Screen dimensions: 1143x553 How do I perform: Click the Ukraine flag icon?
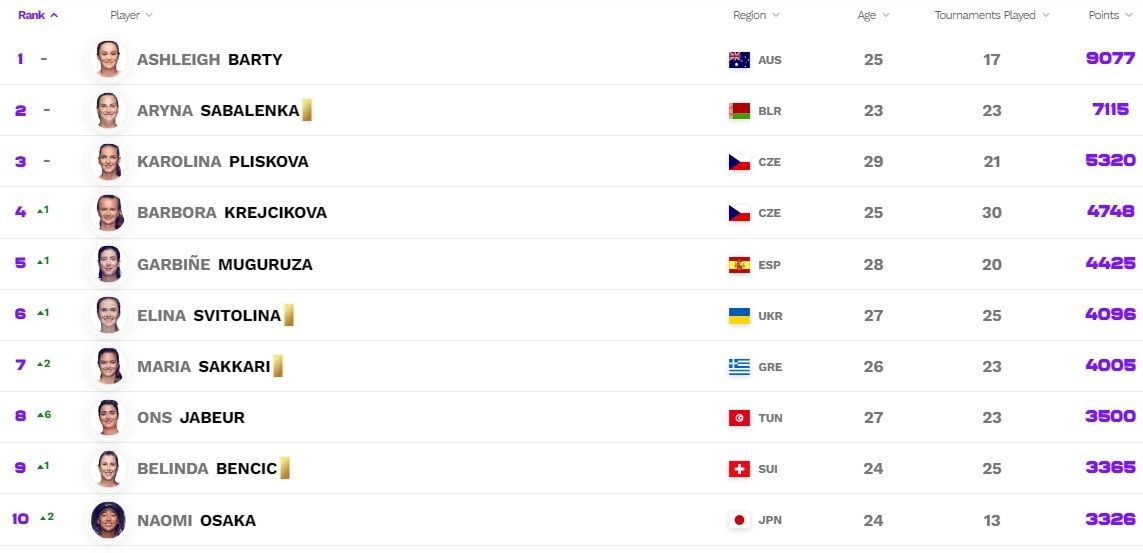(739, 316)
